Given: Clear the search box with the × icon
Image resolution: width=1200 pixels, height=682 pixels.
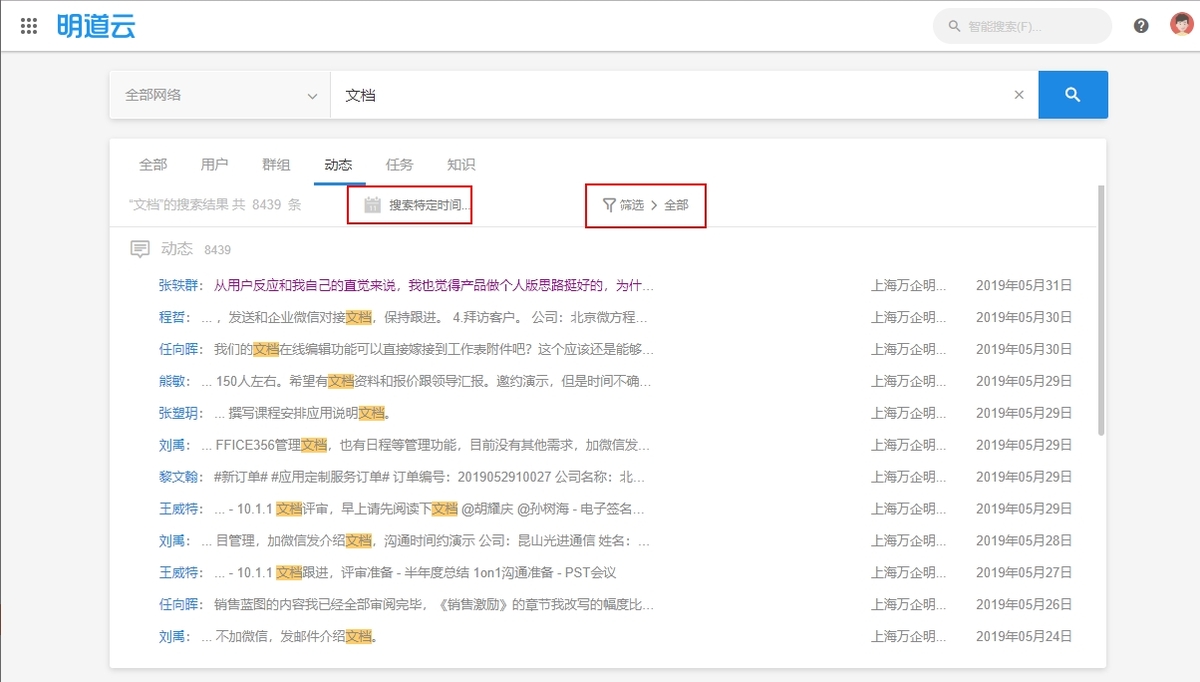Looking at the screenshot, I should coord(1018,94).
